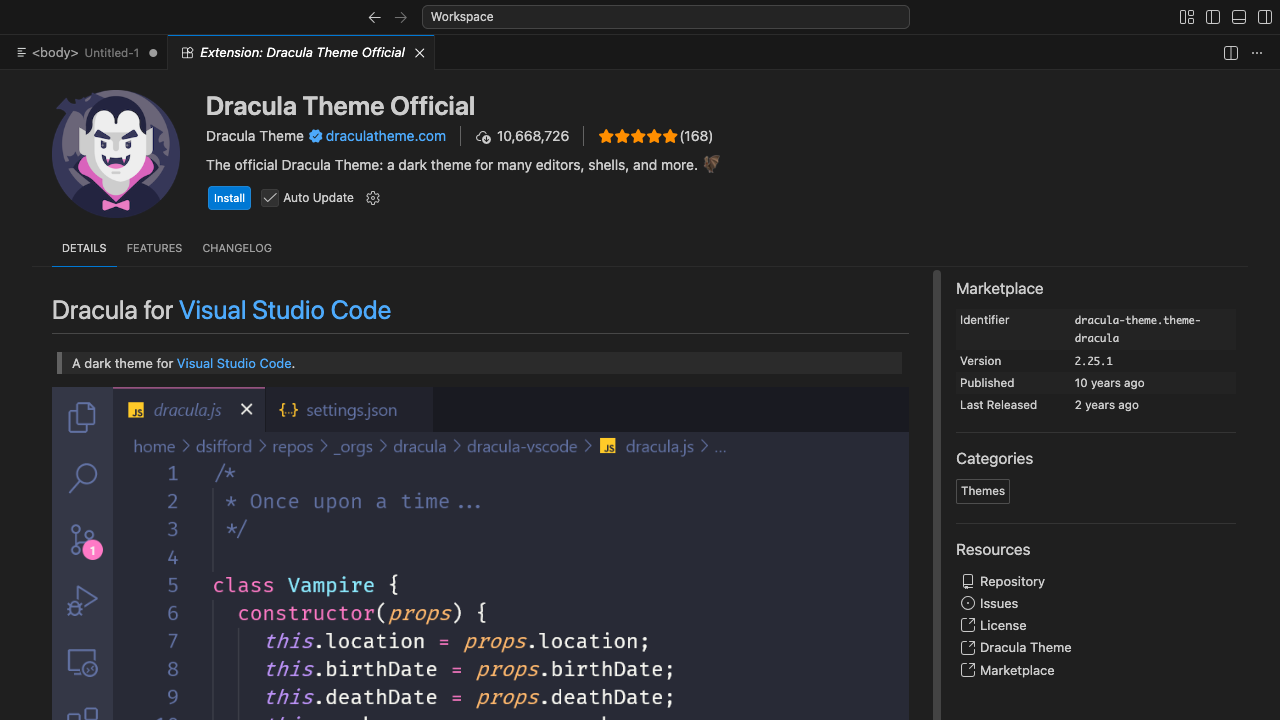Click the Run and Debug icon in preview

pos(82,600)
